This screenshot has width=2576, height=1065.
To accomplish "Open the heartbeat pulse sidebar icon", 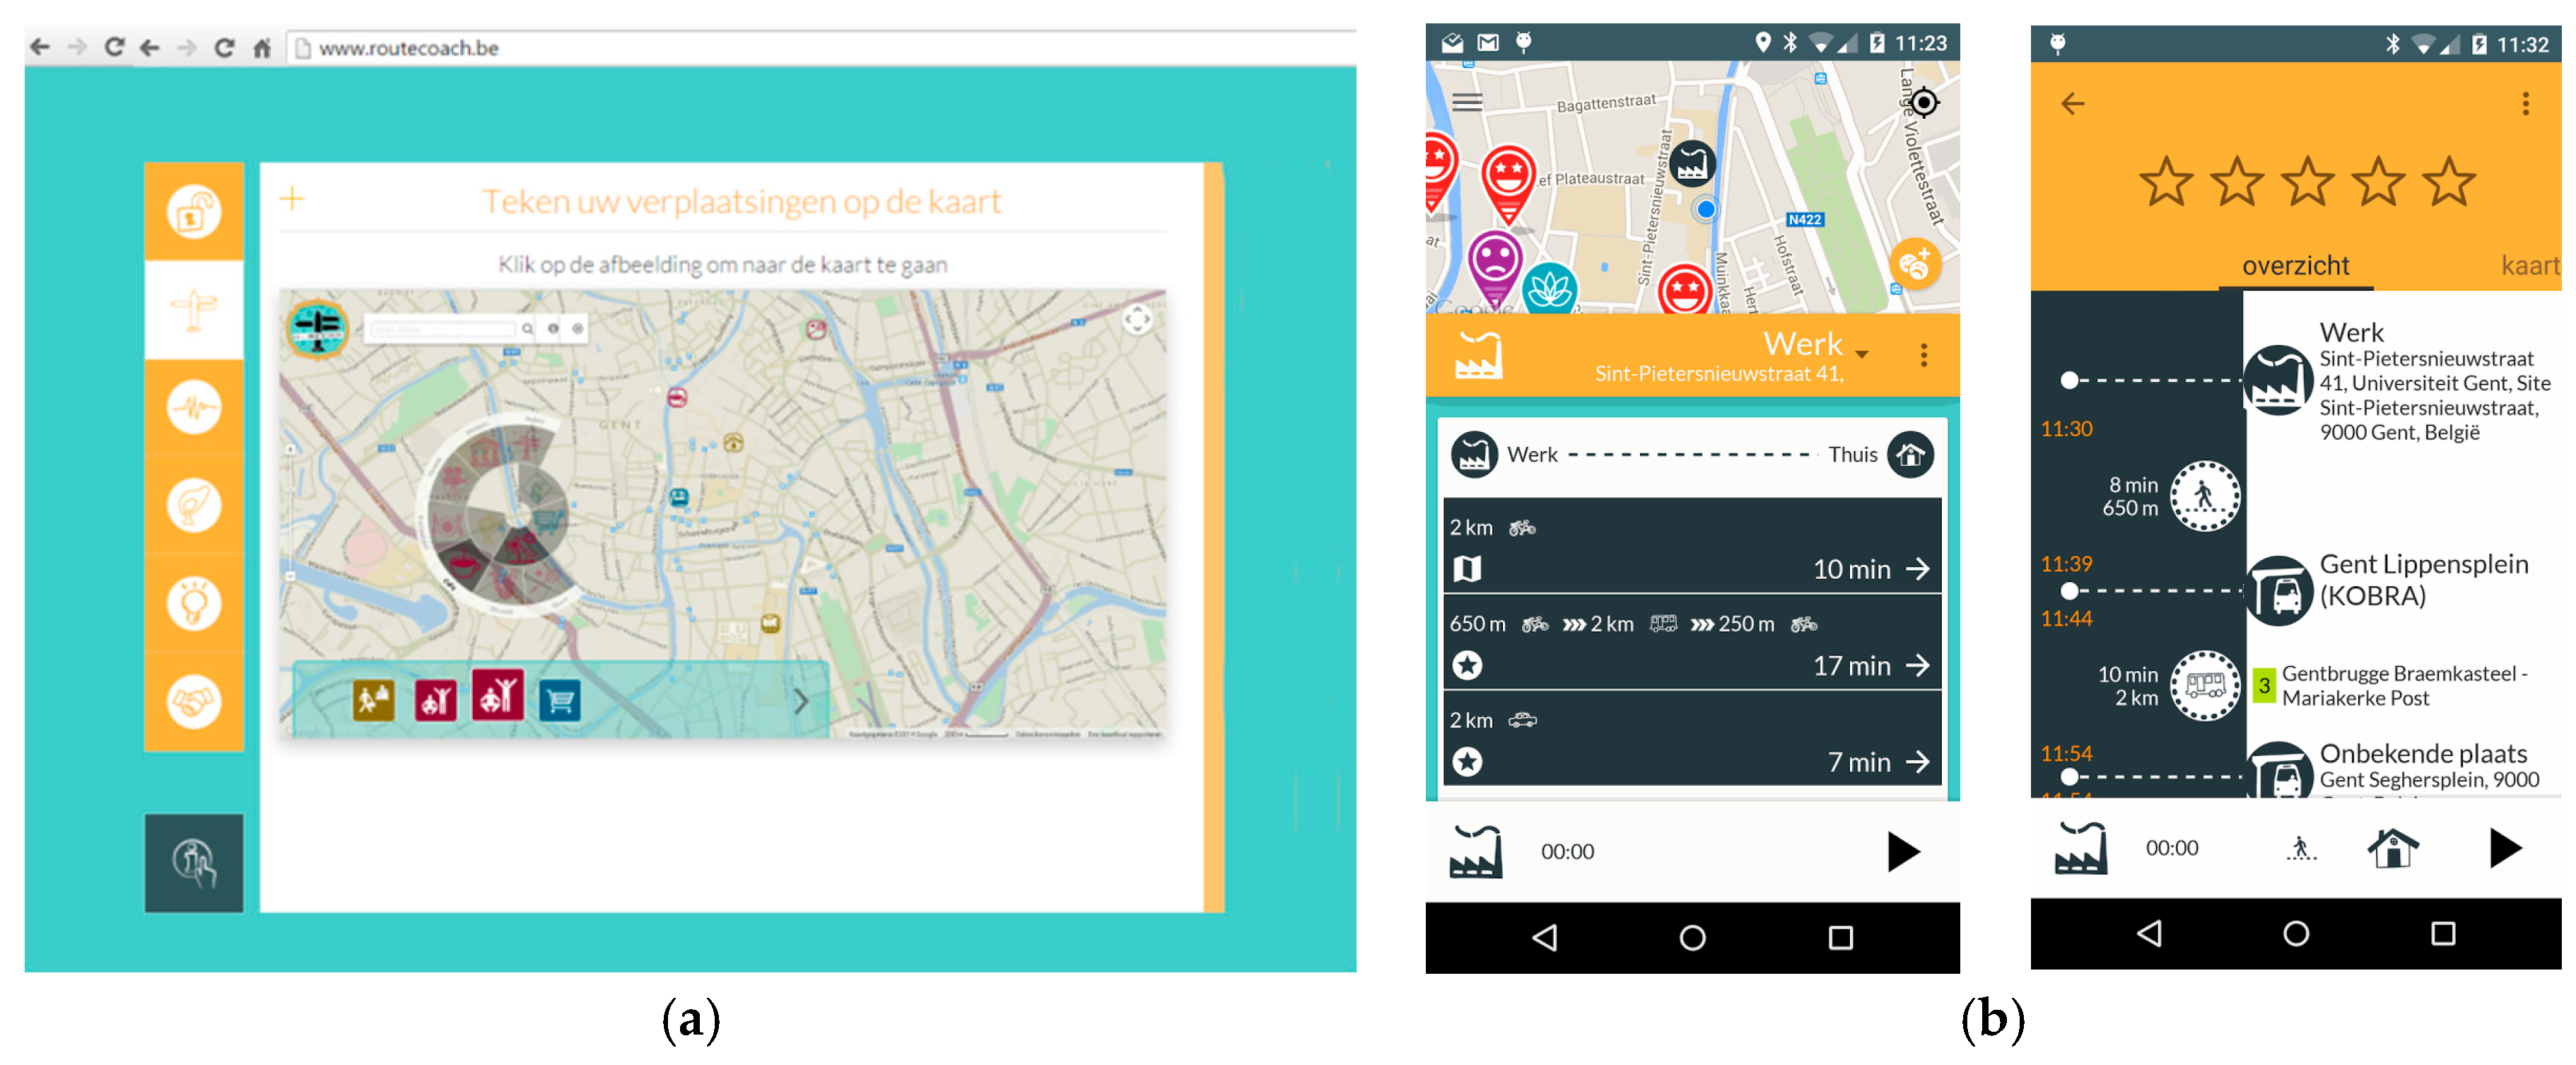I will point(193,407).
